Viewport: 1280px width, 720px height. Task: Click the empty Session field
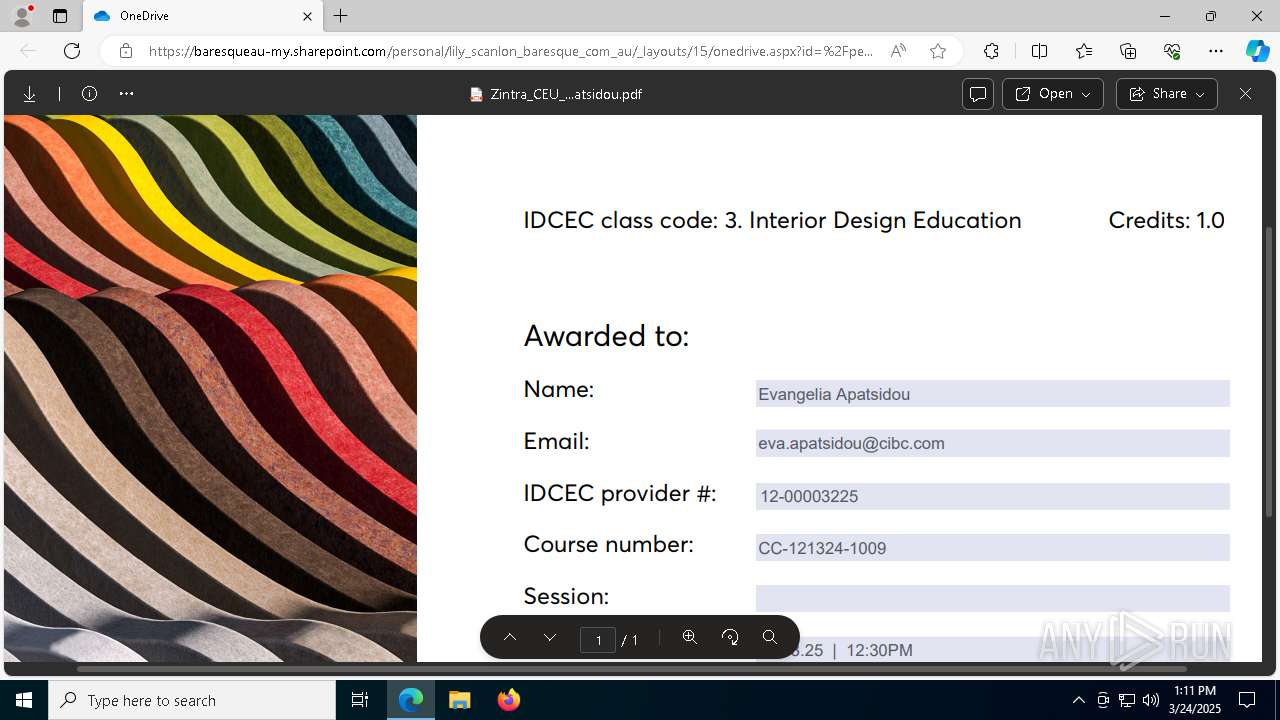992,598
